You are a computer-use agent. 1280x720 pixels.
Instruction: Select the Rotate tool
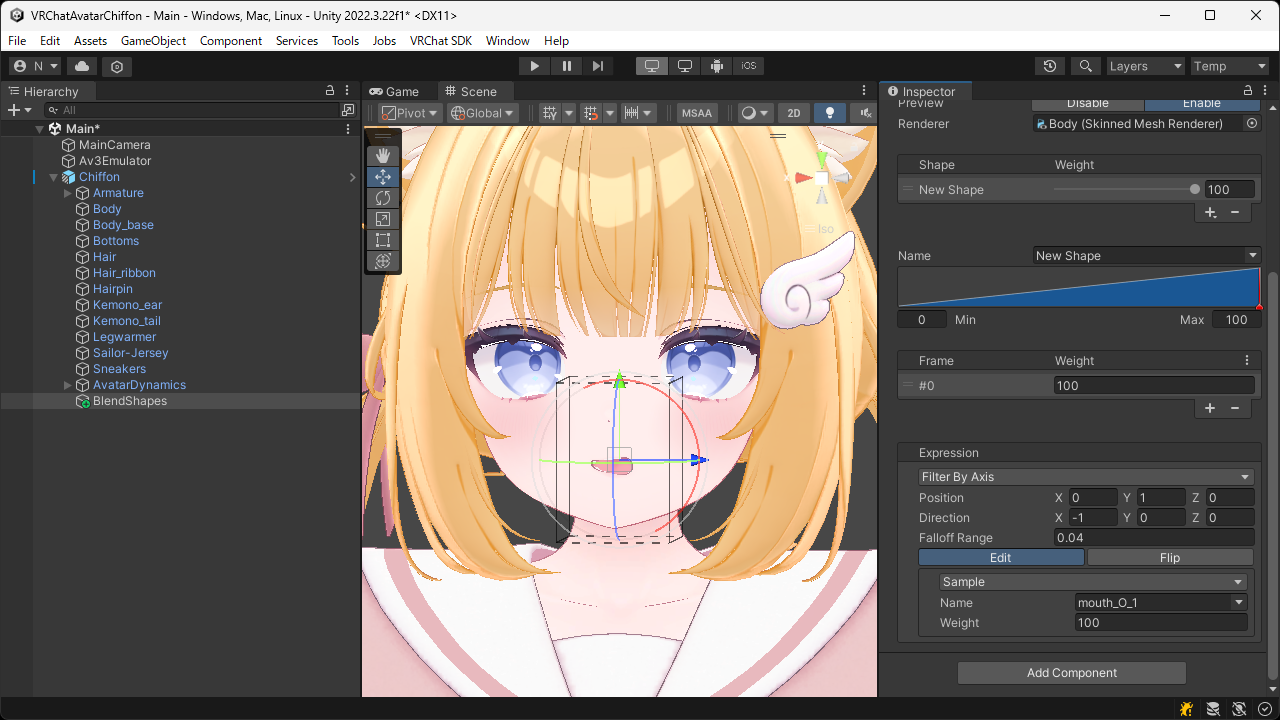[x=383, y=198]
